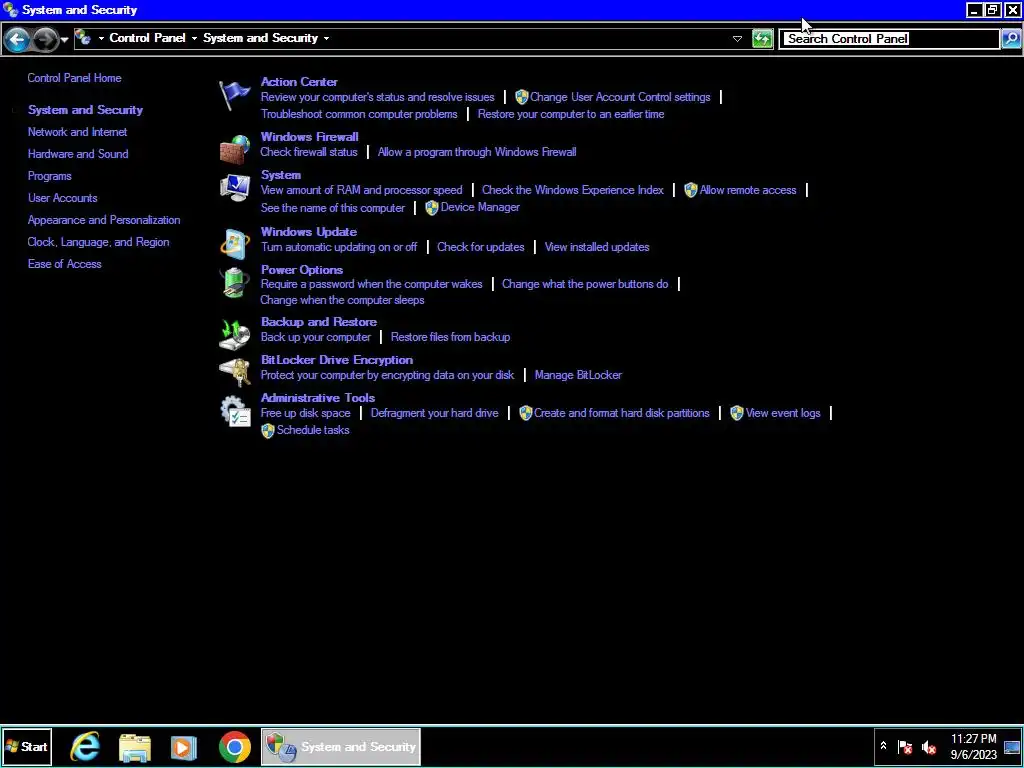Open Device Manager link

(x=480, y=207)
